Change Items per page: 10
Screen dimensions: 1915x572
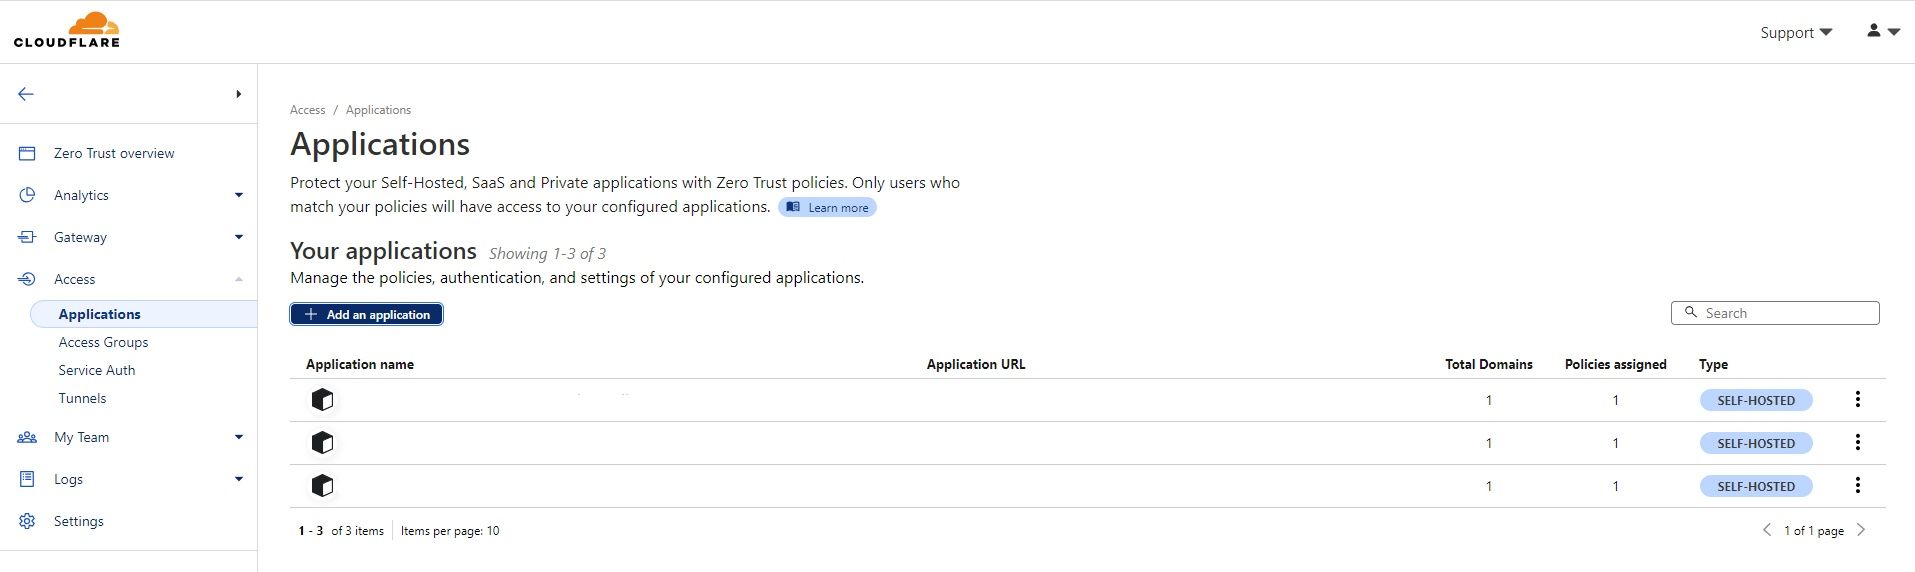click(x=450, y=531)
